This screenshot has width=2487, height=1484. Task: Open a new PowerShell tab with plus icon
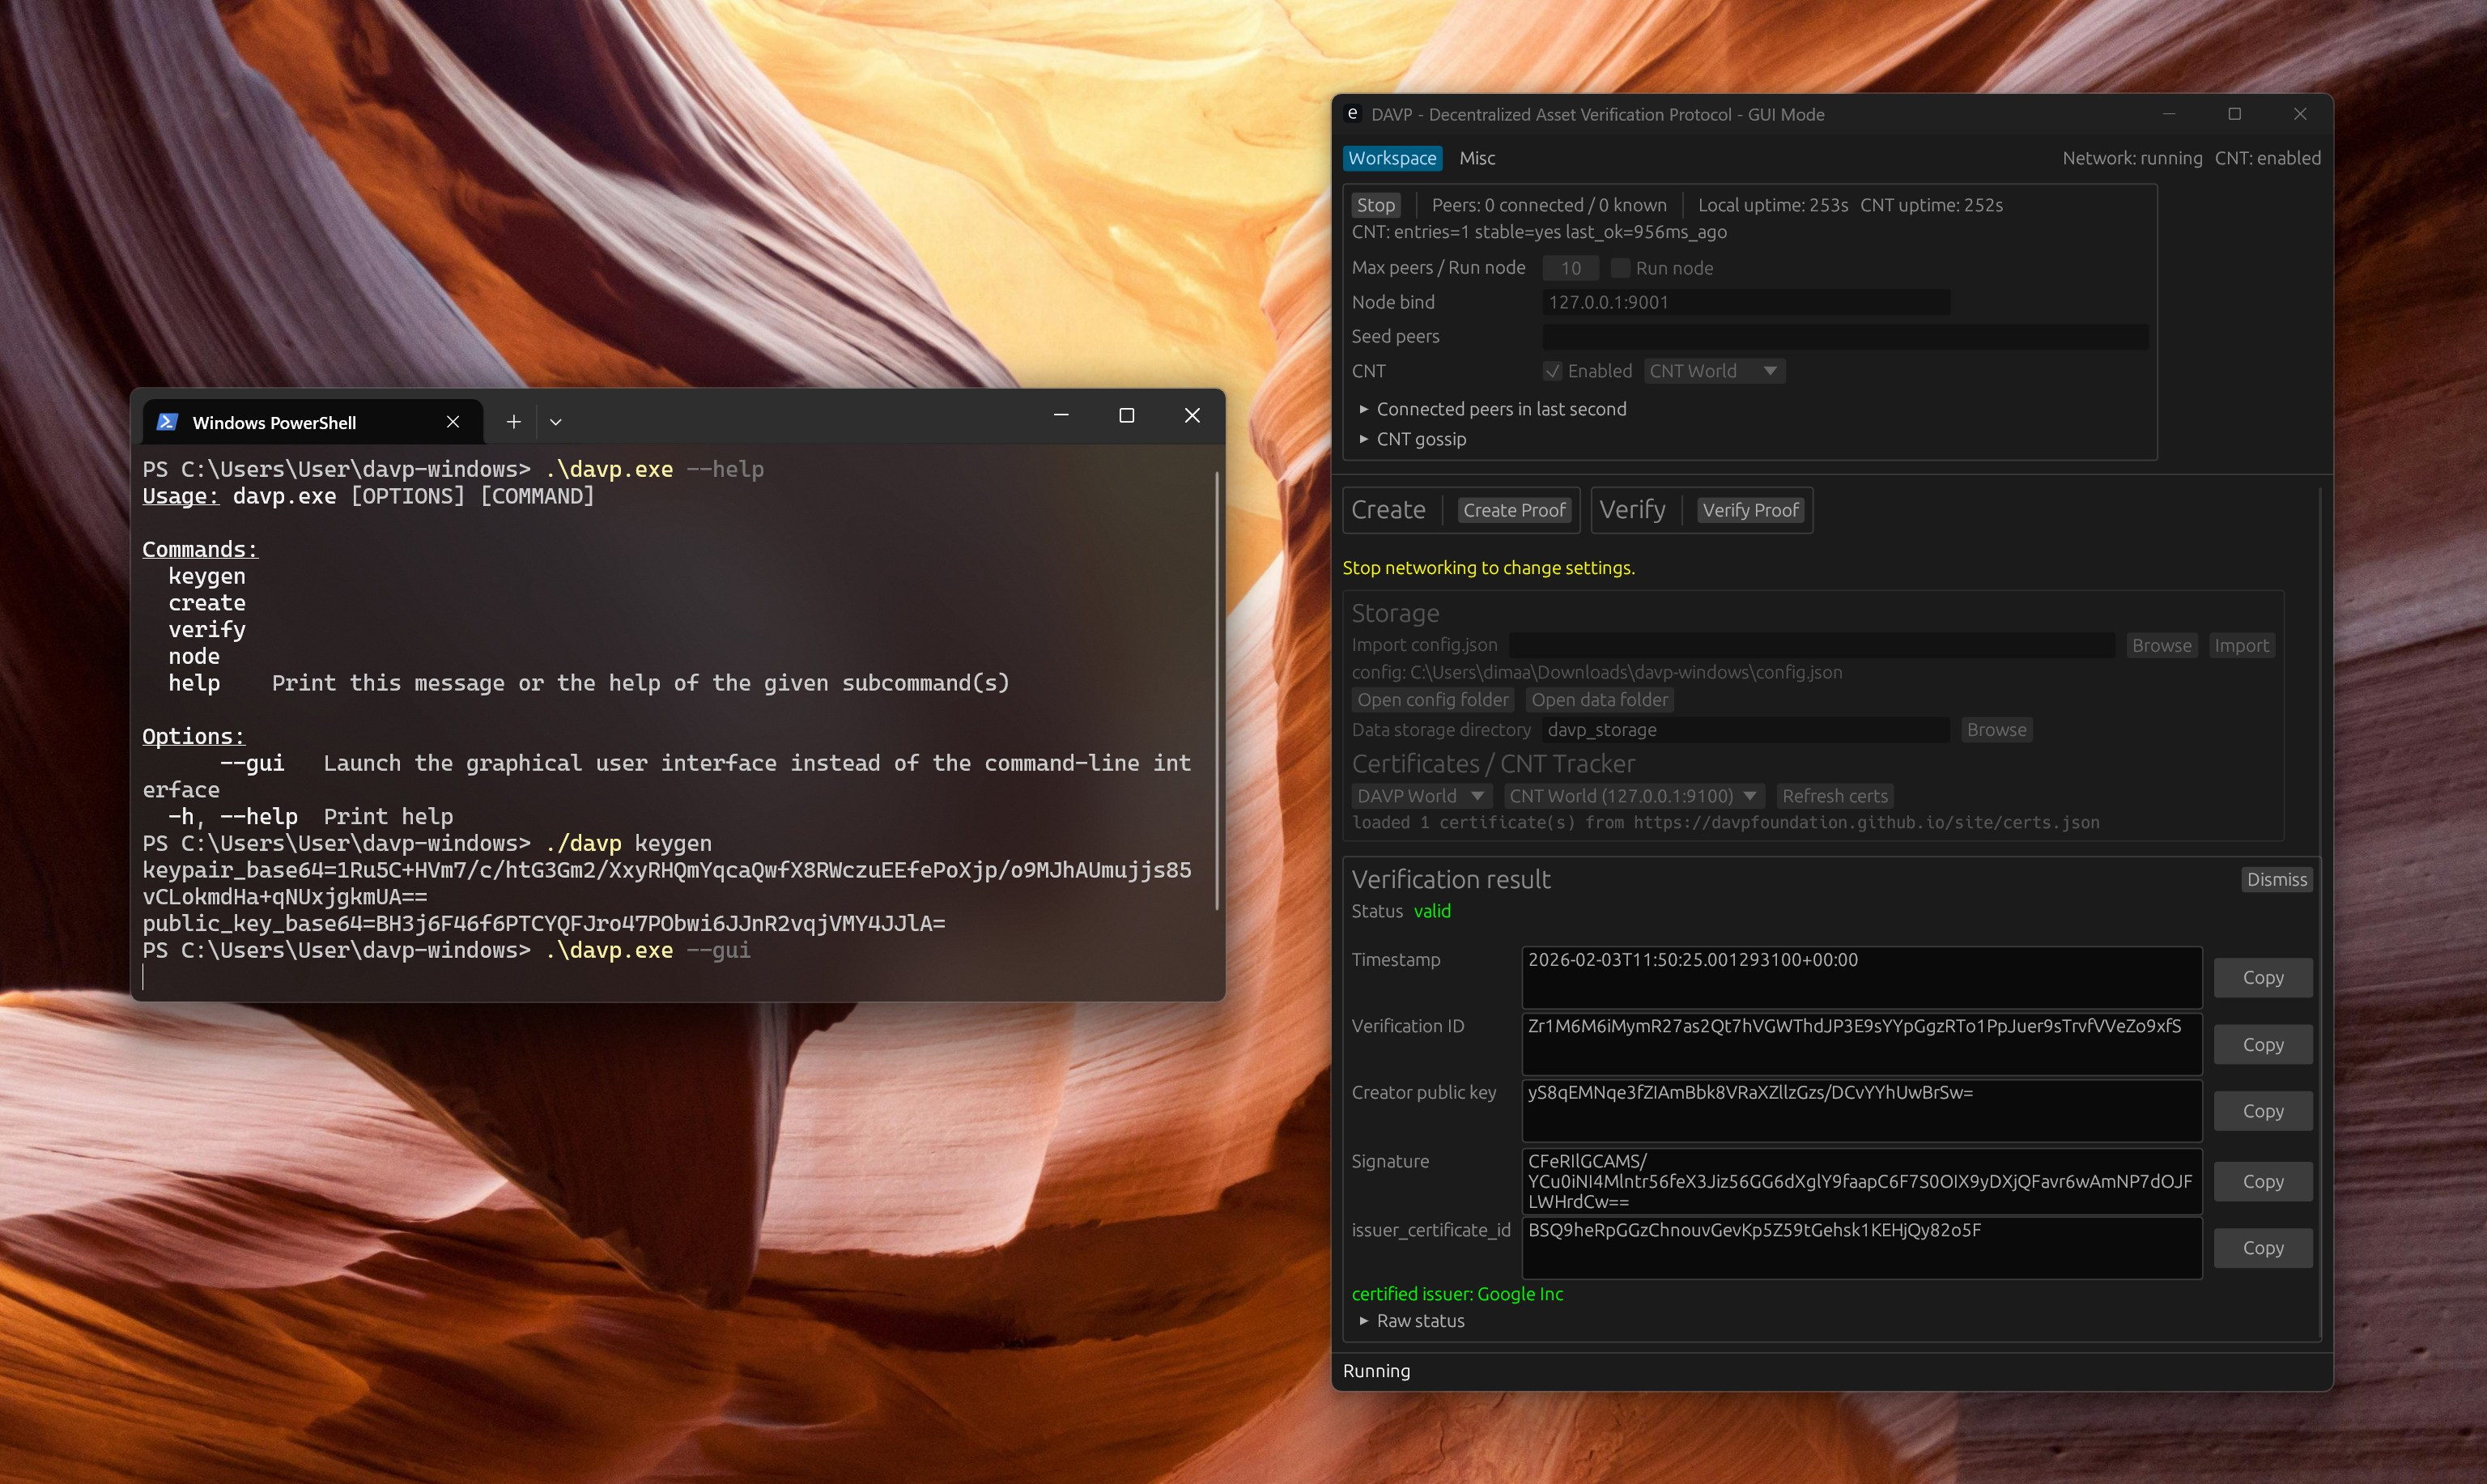(x=513, y=422)
